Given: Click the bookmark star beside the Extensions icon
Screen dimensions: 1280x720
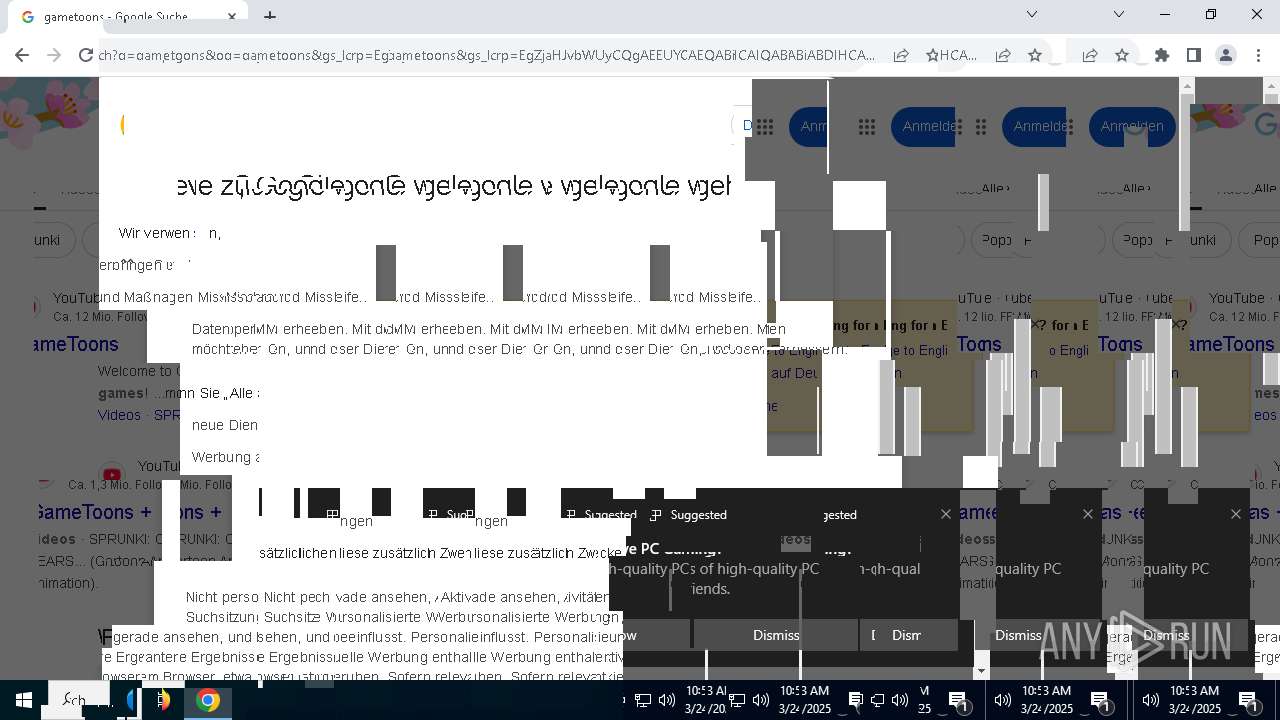Looking at the screenshot, I should tap(1122, 56).
